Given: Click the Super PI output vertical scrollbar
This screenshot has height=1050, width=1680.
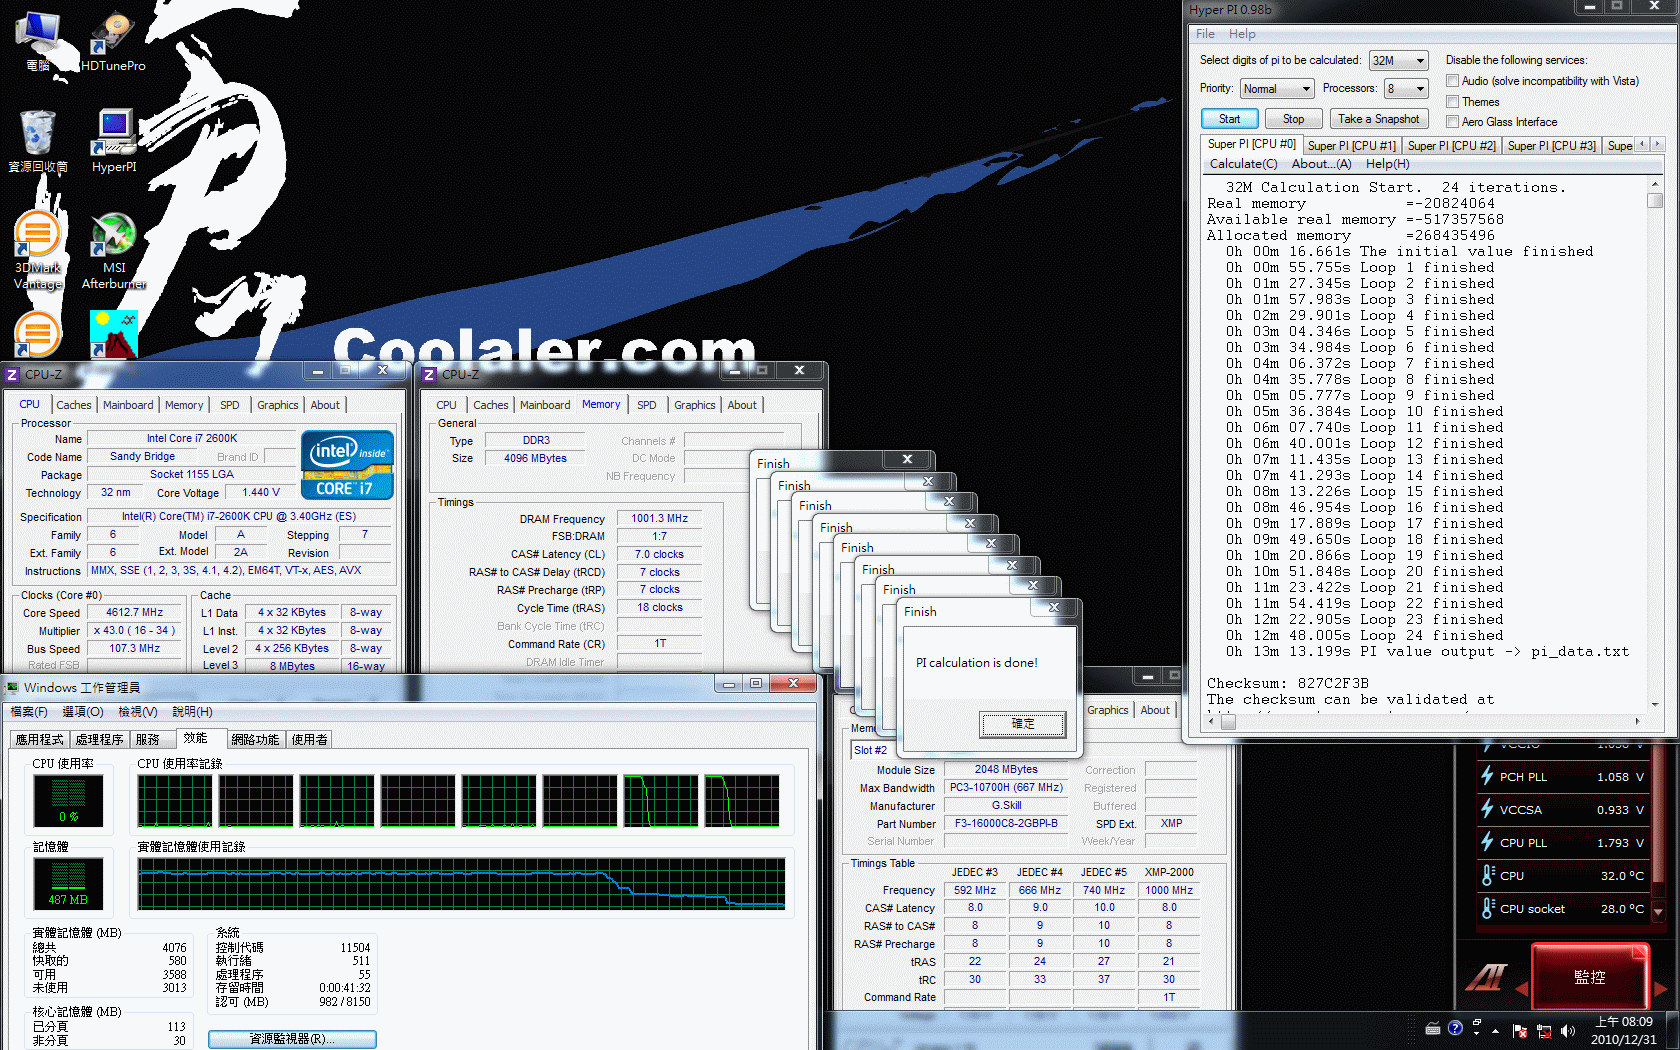Looking at the screenshot, I should [1655, 444].
